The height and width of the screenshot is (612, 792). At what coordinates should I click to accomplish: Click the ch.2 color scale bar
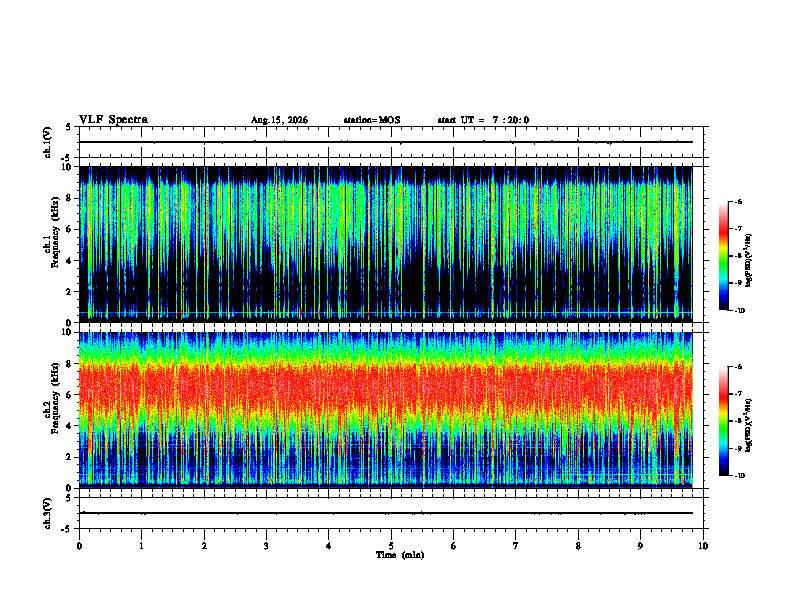pos(723,421)
